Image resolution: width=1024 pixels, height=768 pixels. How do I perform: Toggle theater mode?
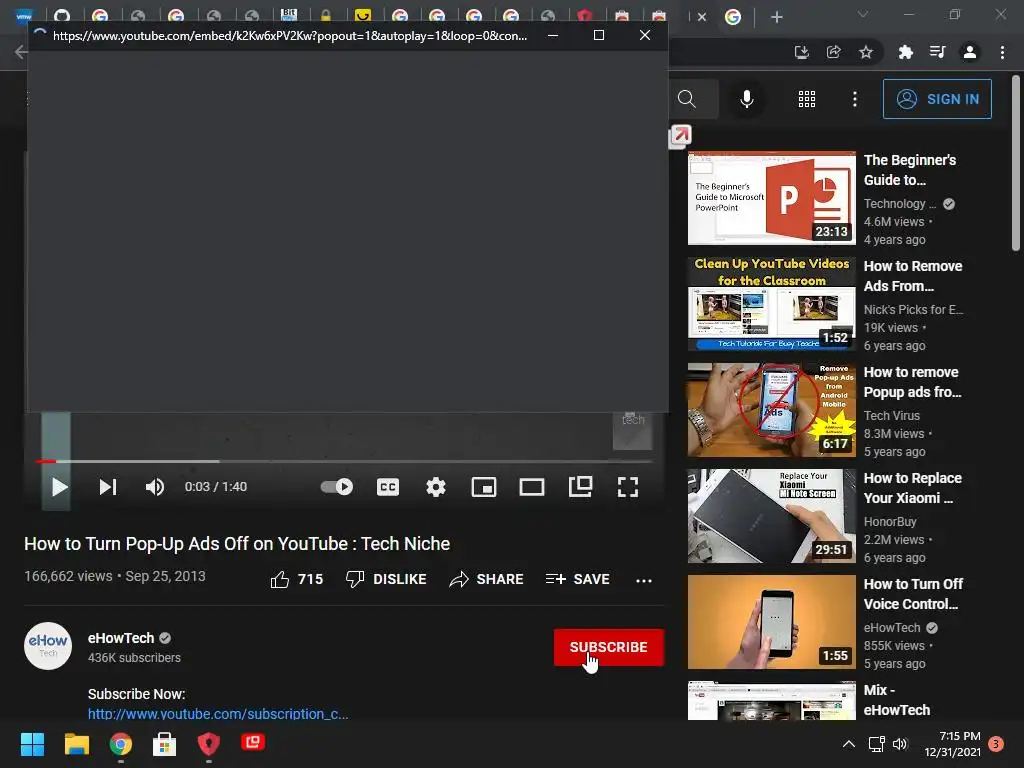(x=532, y=487)
